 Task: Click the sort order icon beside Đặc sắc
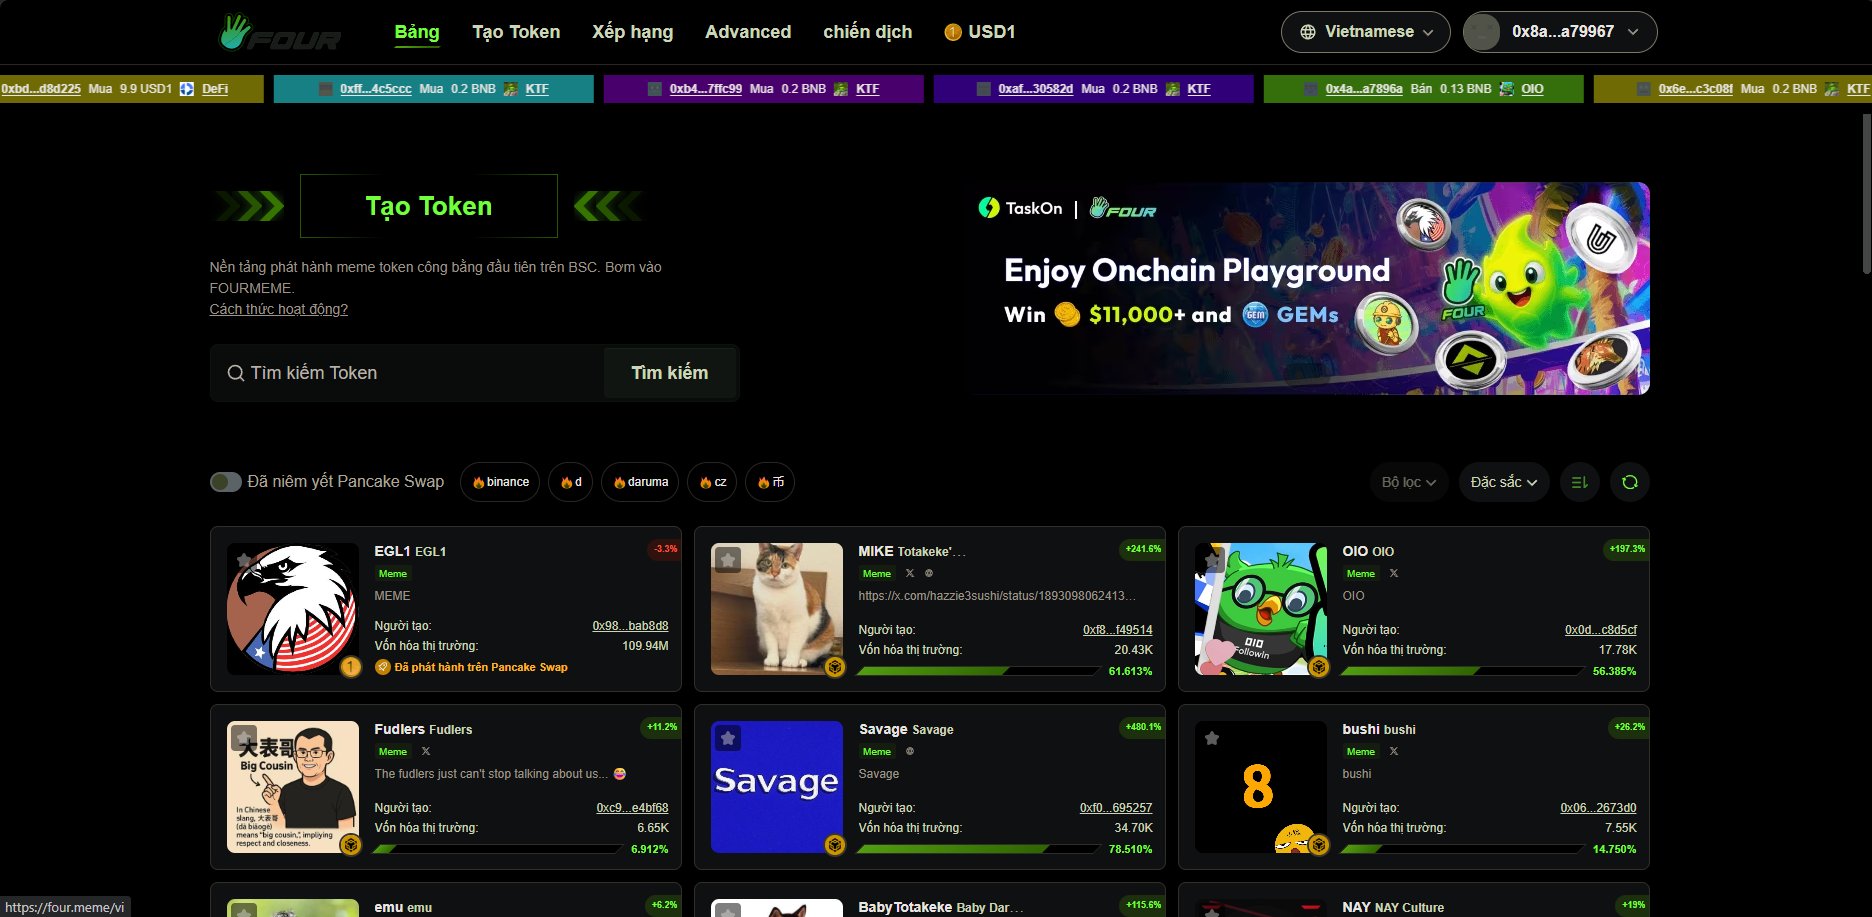(x=1580, y=482)
